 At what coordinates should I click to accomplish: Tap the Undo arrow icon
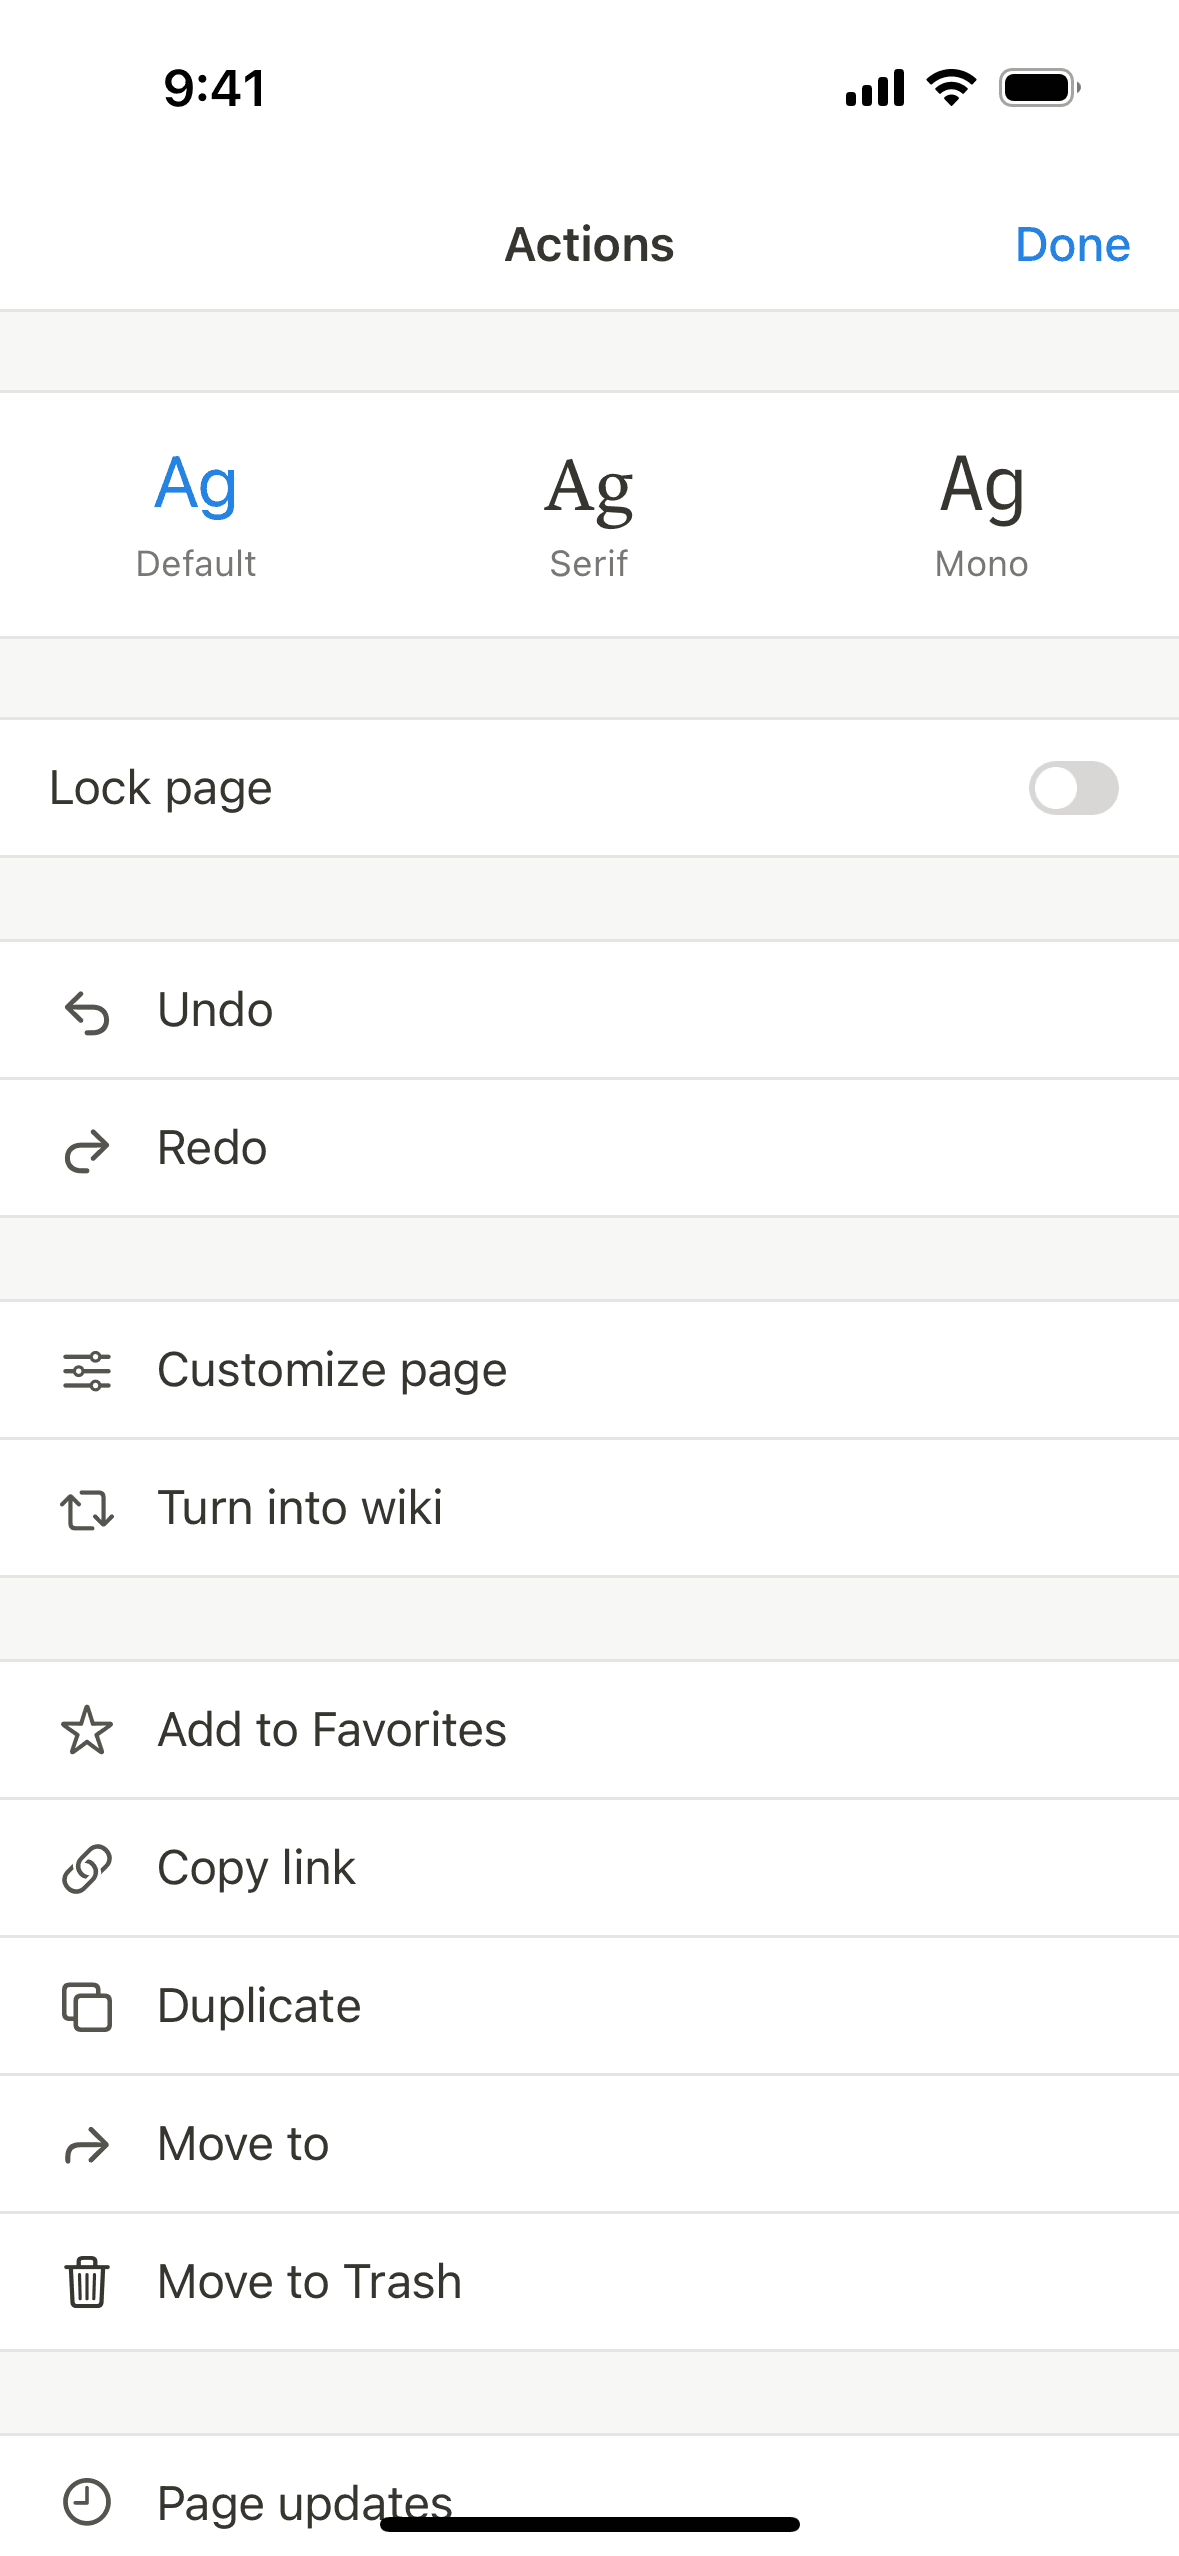click(87, 1012)
